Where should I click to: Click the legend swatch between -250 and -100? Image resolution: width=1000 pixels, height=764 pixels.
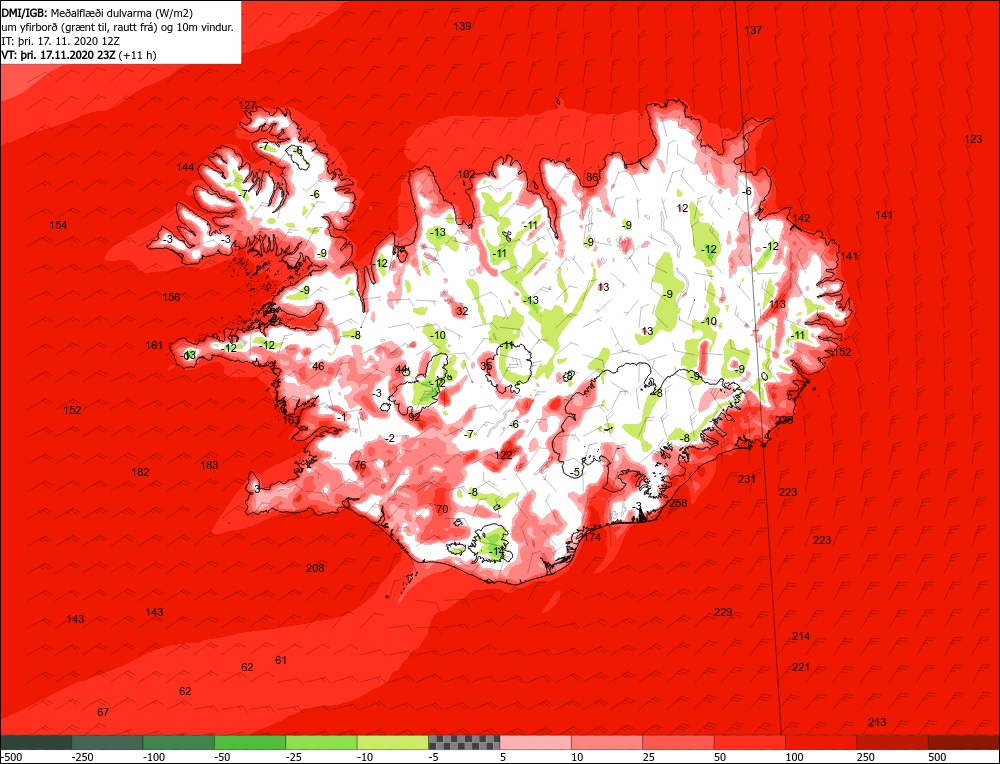click(107, 742)
